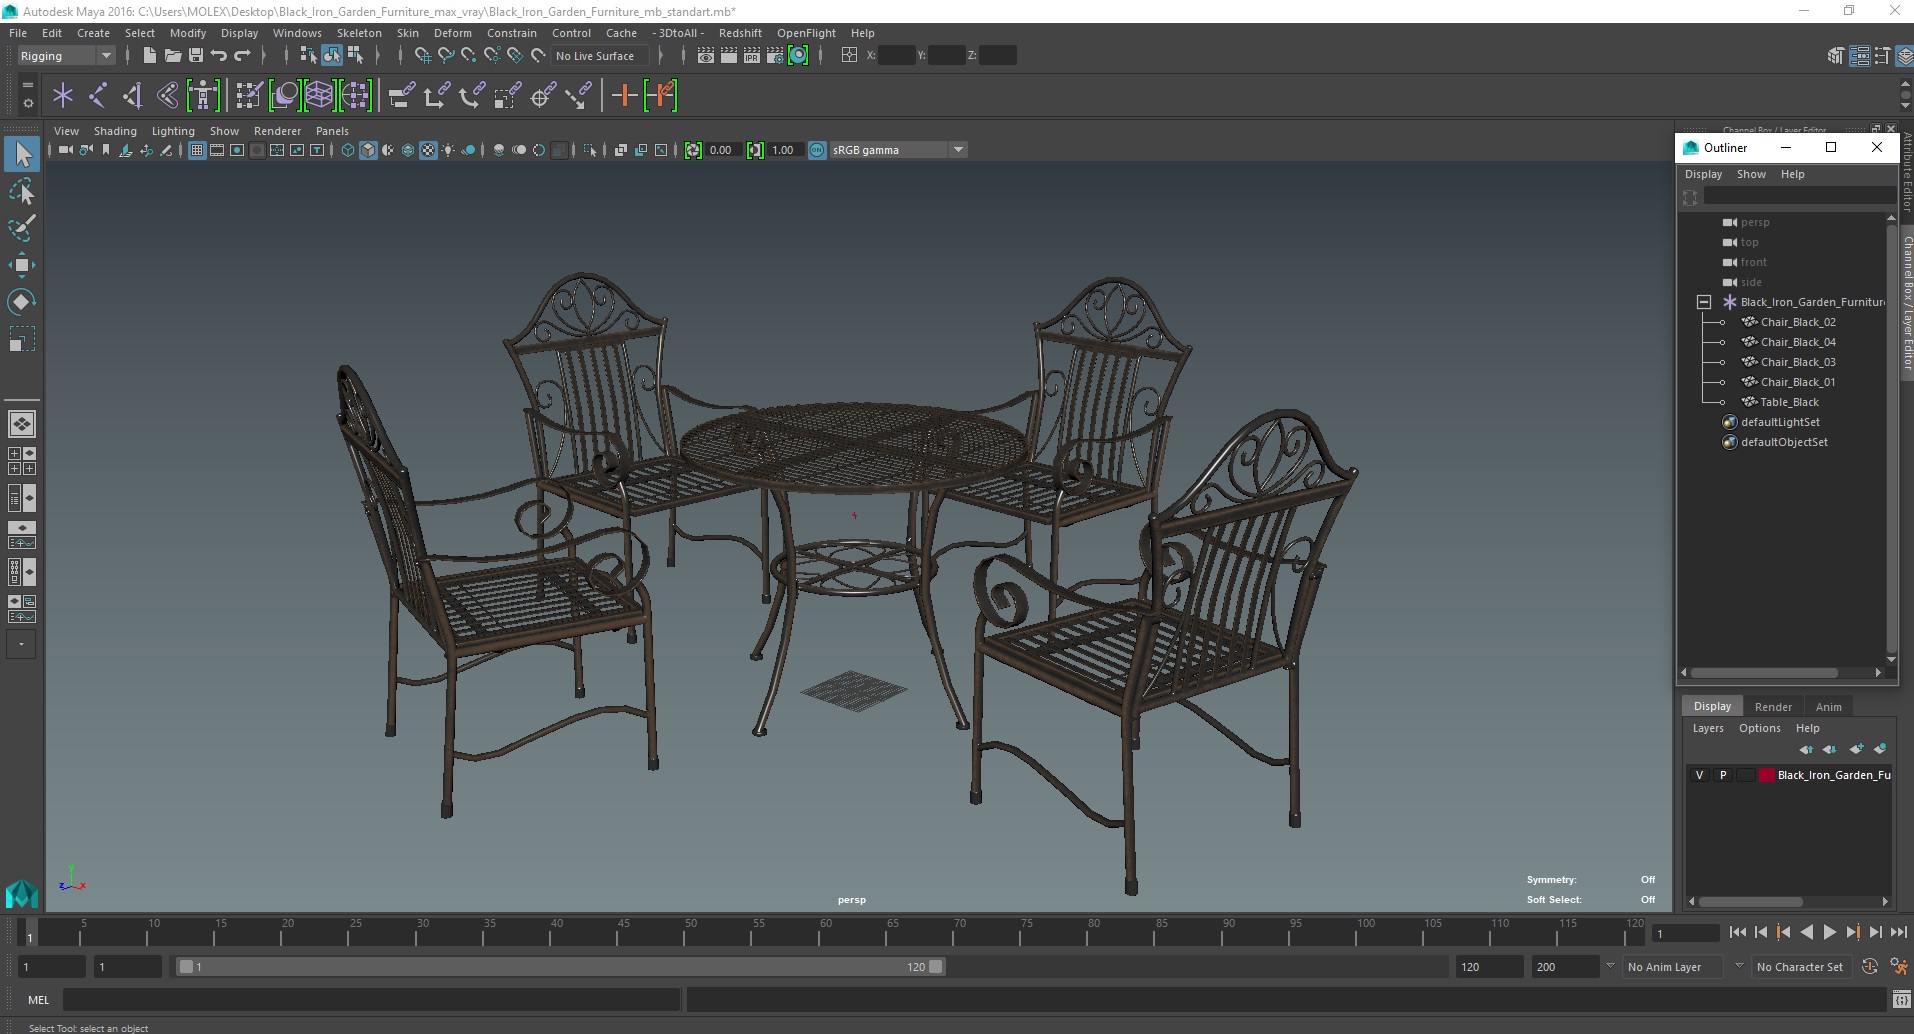Enable Snap to Grids icon
This screenshot has height=1034, width=1914.
422,56
